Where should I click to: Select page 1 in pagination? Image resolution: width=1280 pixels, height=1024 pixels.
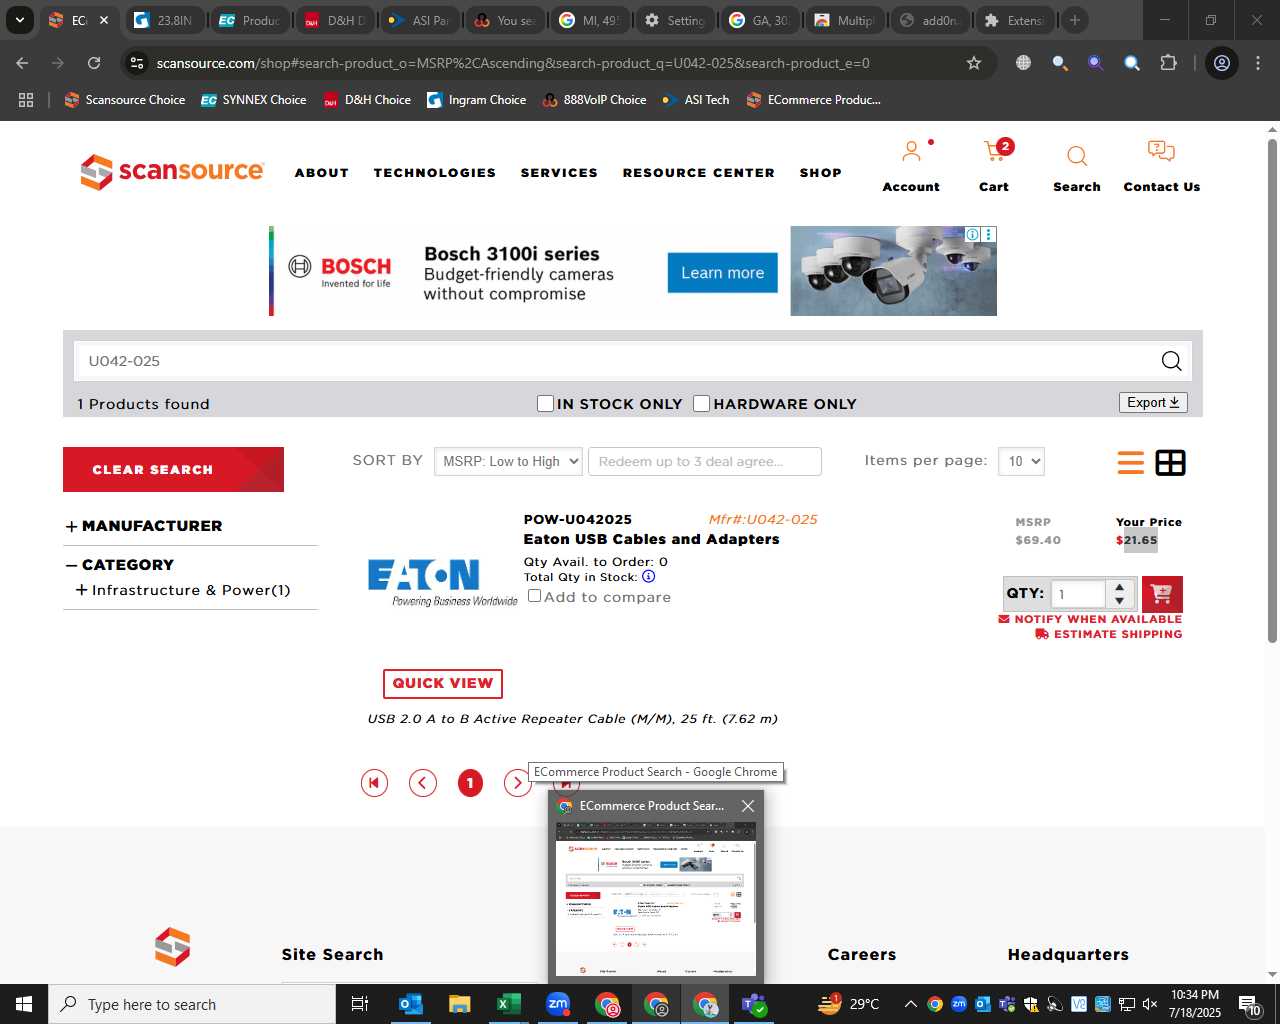point(470,783)
